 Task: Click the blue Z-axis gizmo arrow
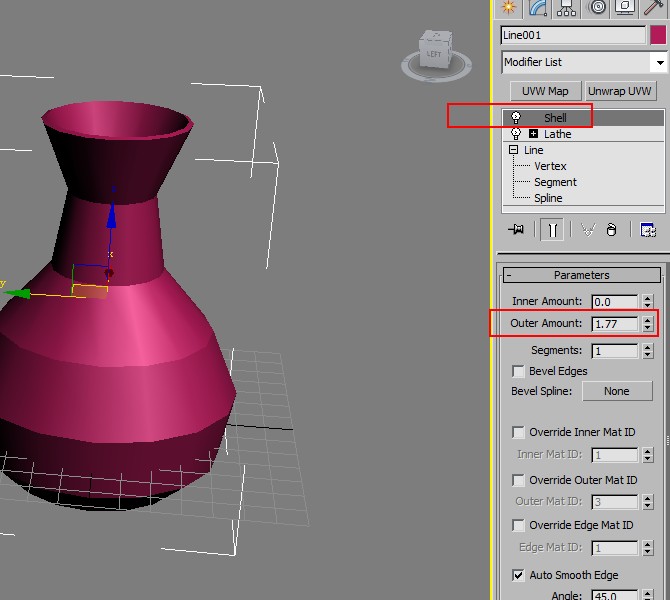[x=112, y=216]
